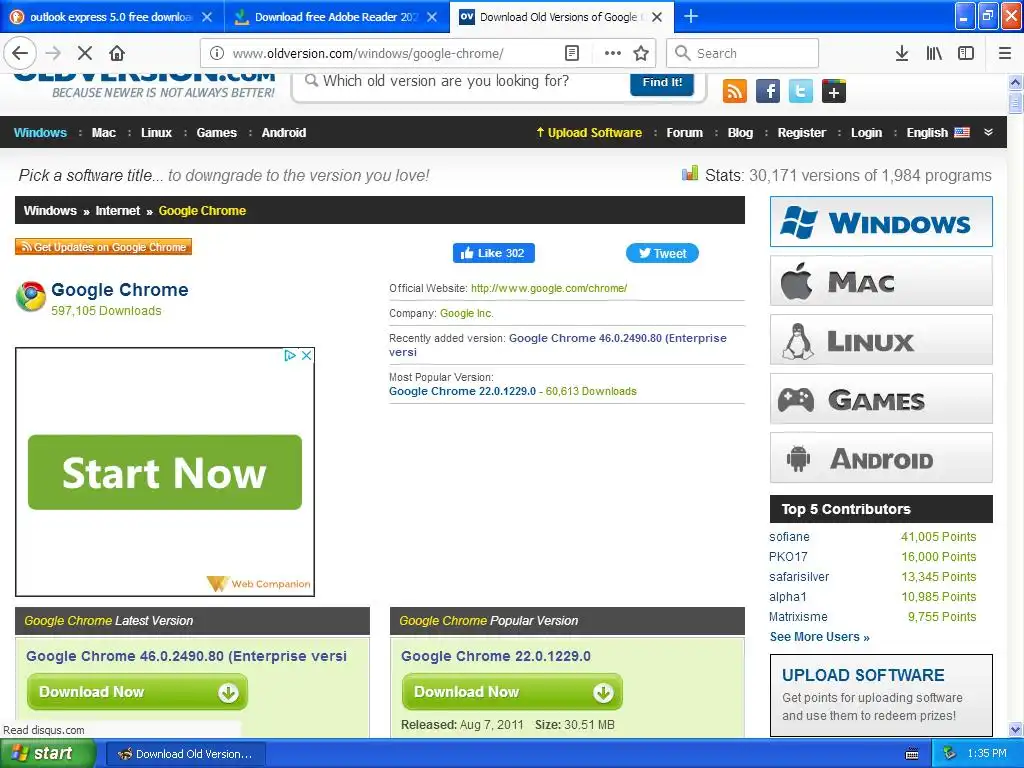Open the Windows Start menu
Viewport: 1024px width, 768px height.
coord(46,754)
